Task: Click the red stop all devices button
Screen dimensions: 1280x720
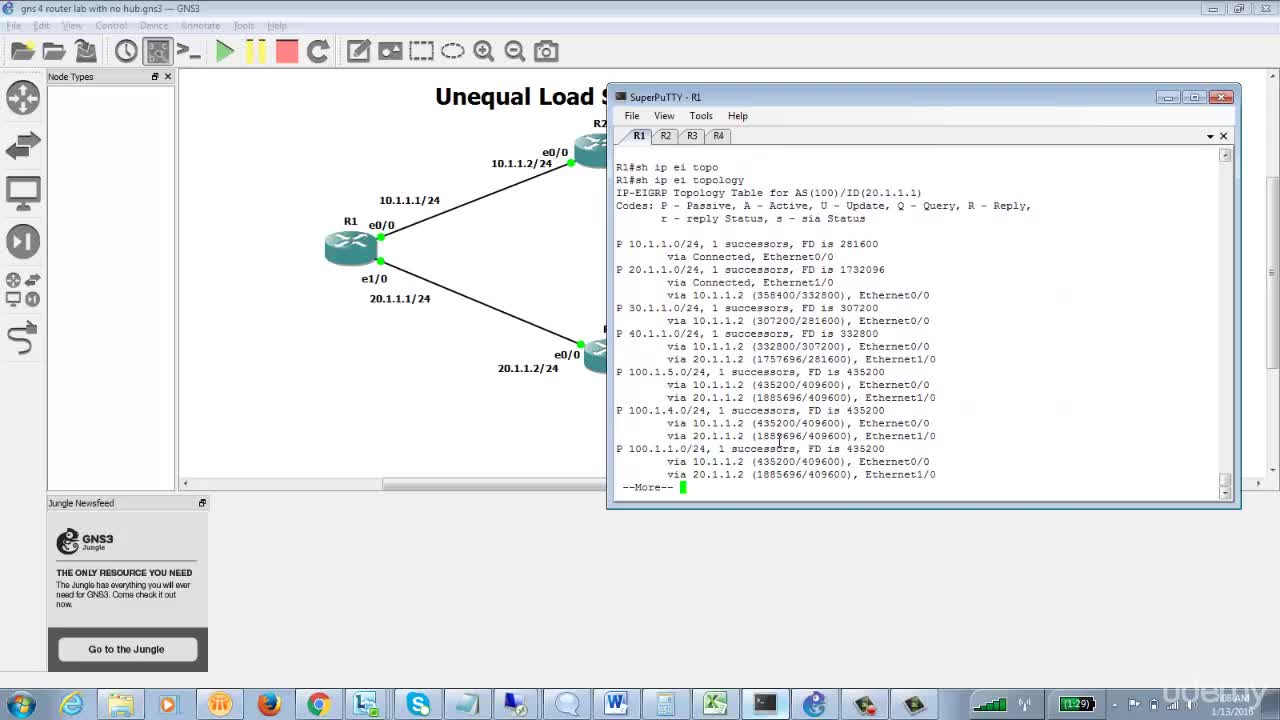Action: (x=287, y=51)
